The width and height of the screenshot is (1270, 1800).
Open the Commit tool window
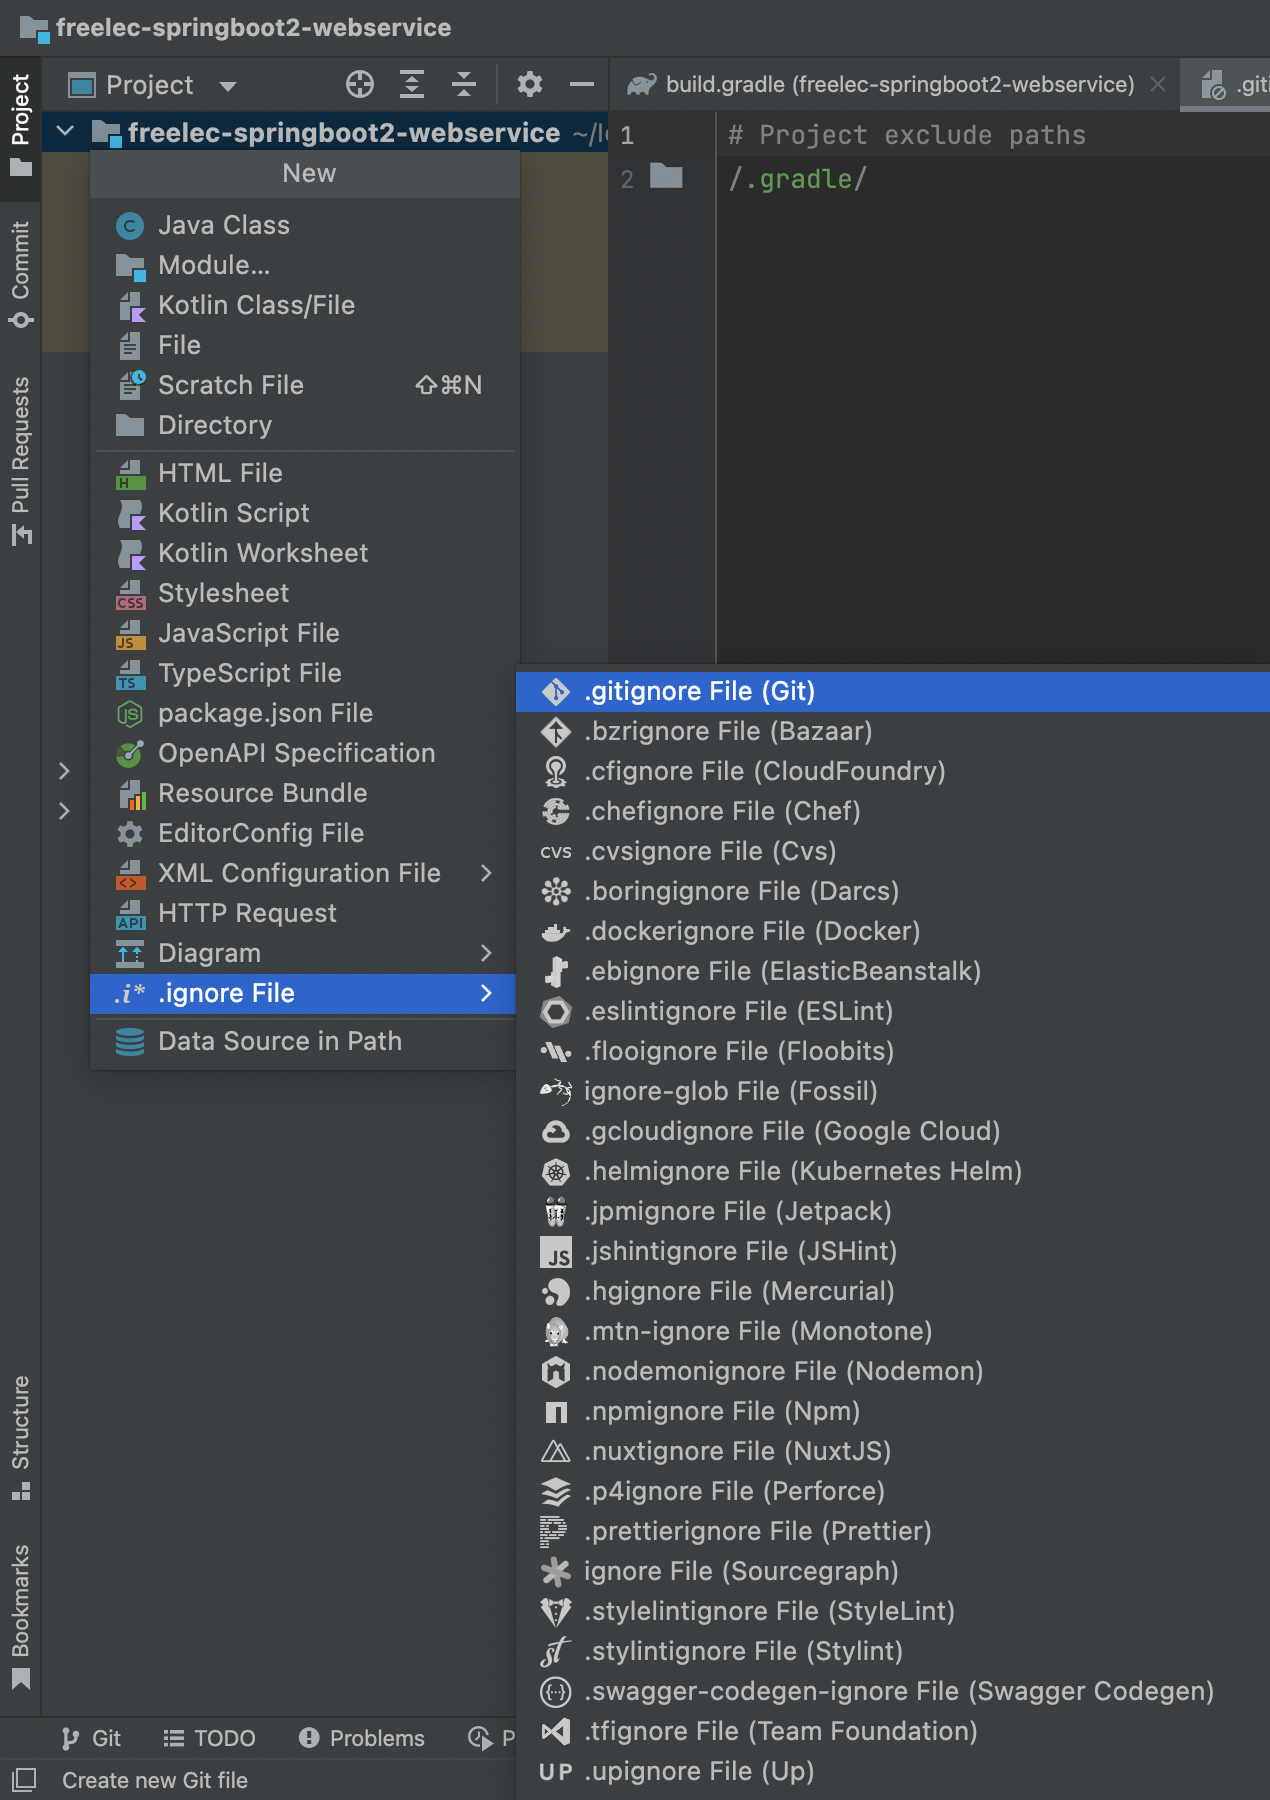coord(20,274)
